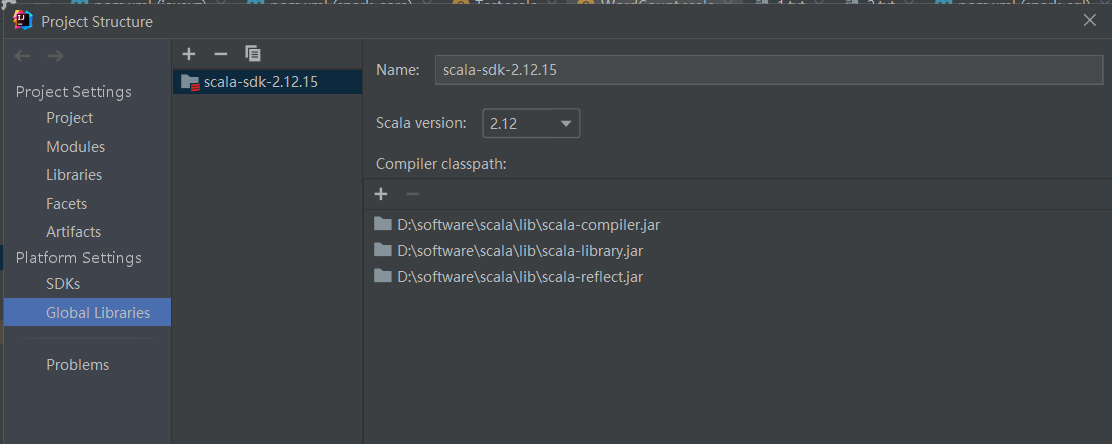This screenshot has width=1112, height=444.
Task: Select scala-sdk-2.12.15 library entry
Action: pyautogui.click(x=267, y=82)
